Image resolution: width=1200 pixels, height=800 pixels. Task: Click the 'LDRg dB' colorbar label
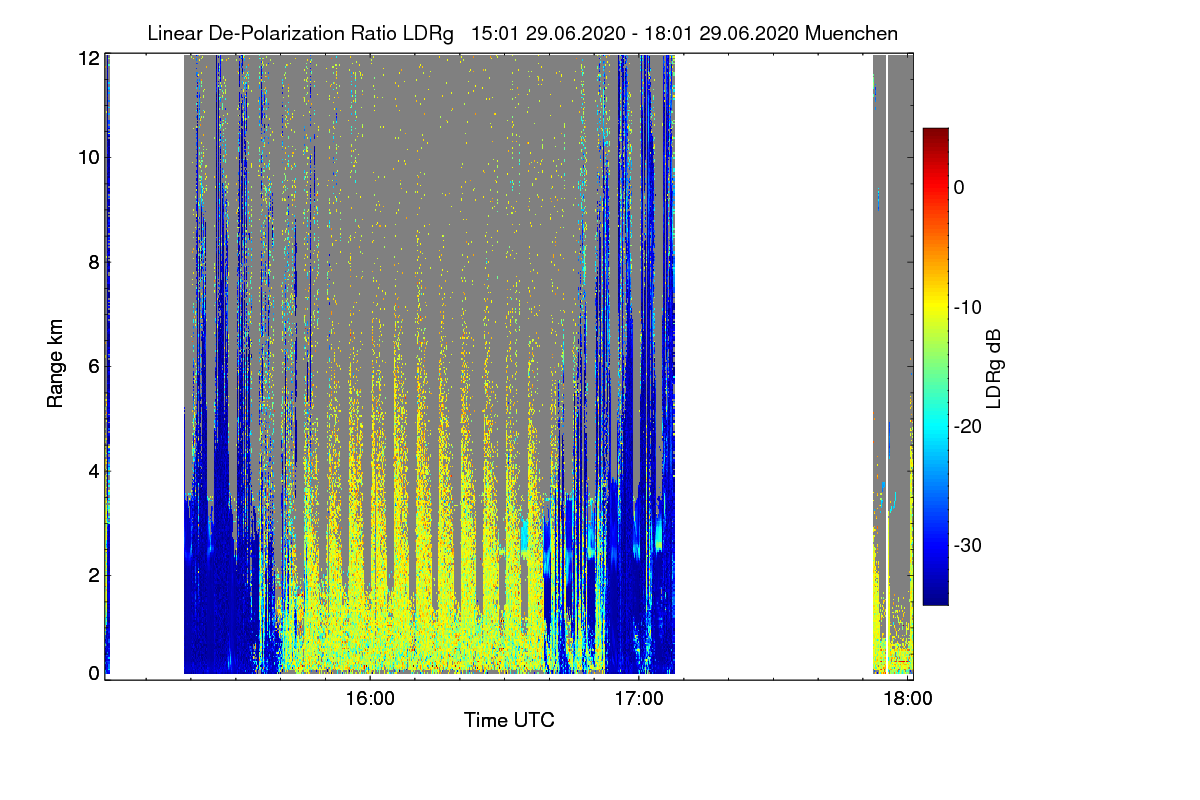click(994, 367)
